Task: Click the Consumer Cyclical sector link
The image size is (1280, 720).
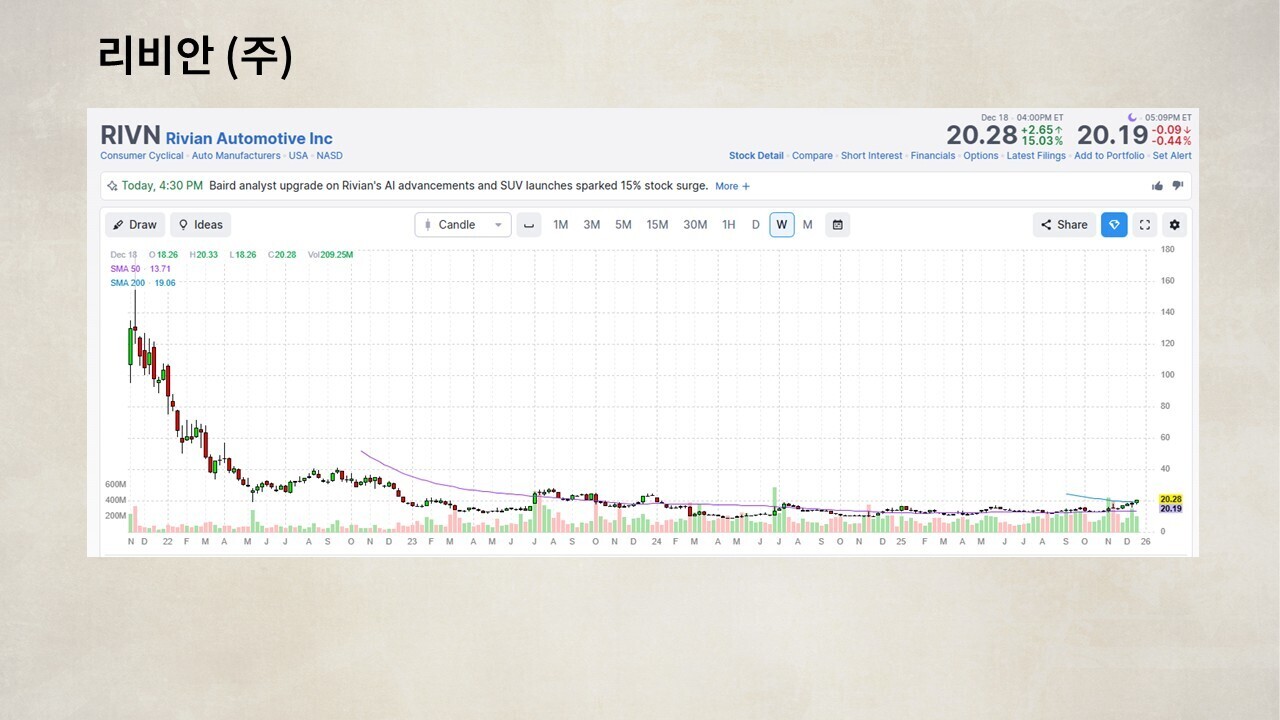Action: tap(142, 156)
